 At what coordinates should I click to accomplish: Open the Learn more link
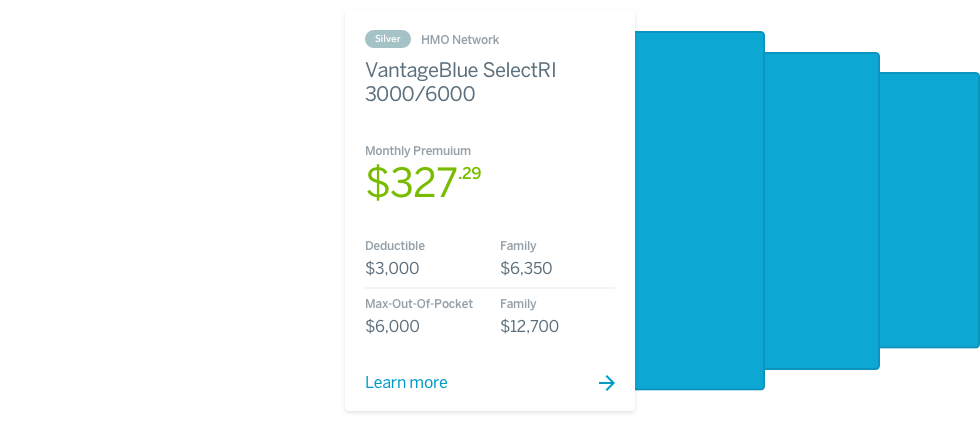pos(406,382)
